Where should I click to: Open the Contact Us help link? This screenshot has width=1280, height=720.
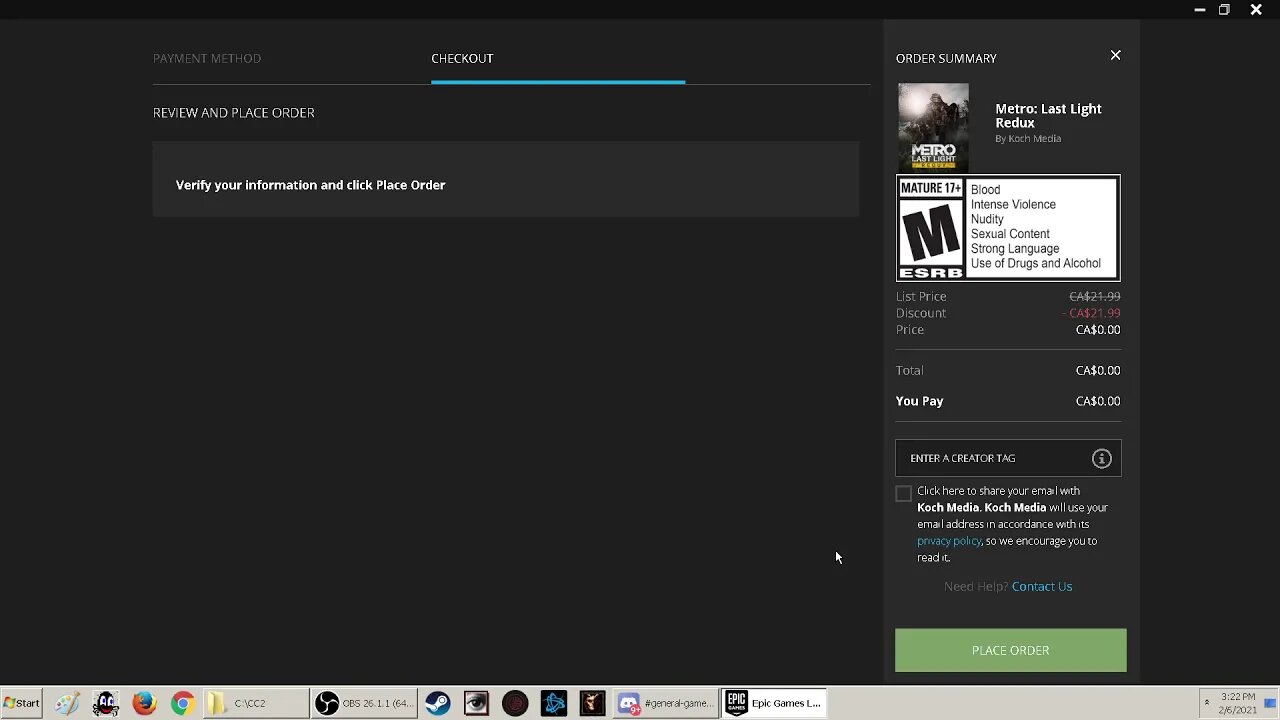(x=1041, y=586)
